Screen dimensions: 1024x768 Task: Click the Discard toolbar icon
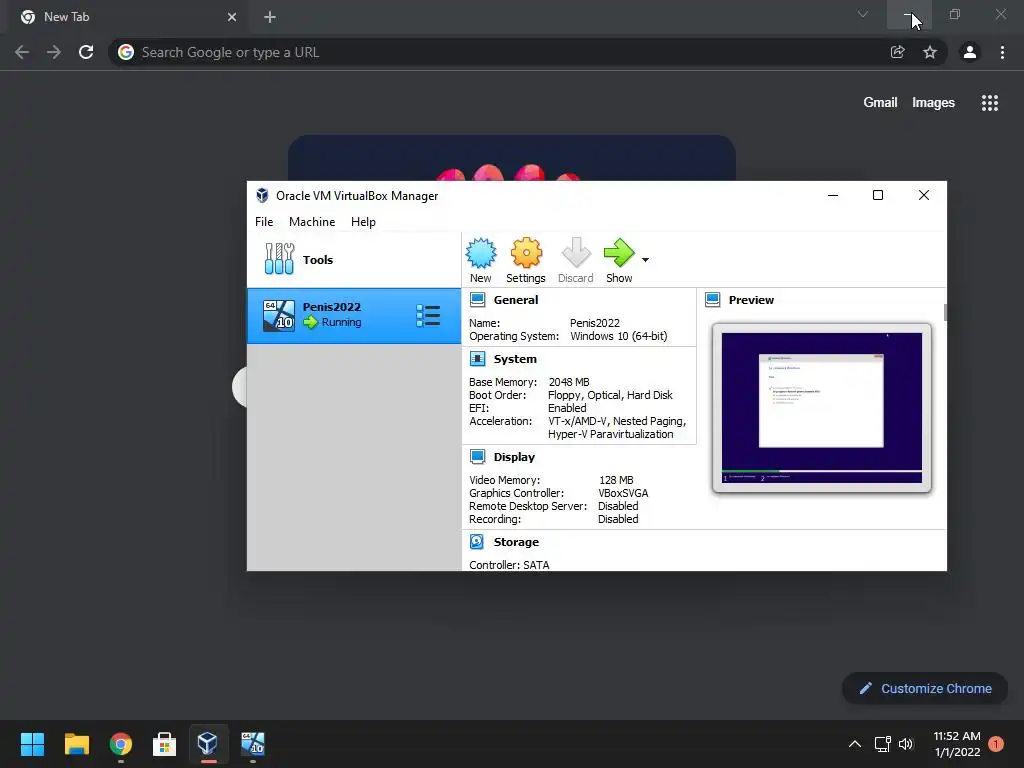[x=576, y=253]
